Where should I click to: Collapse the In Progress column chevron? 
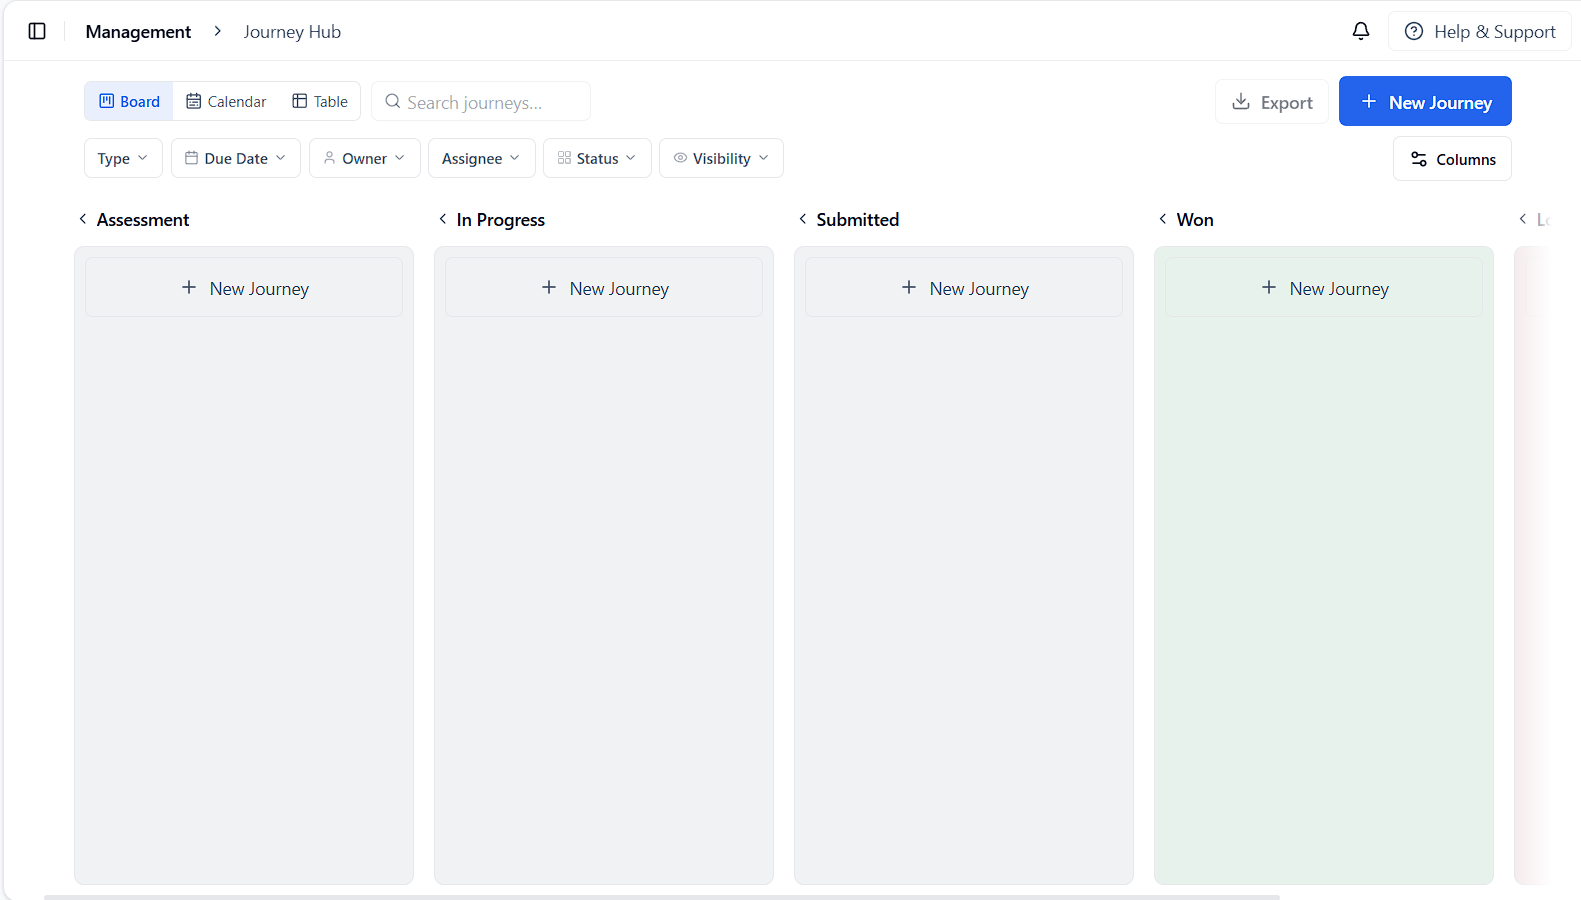pos(442,219)
